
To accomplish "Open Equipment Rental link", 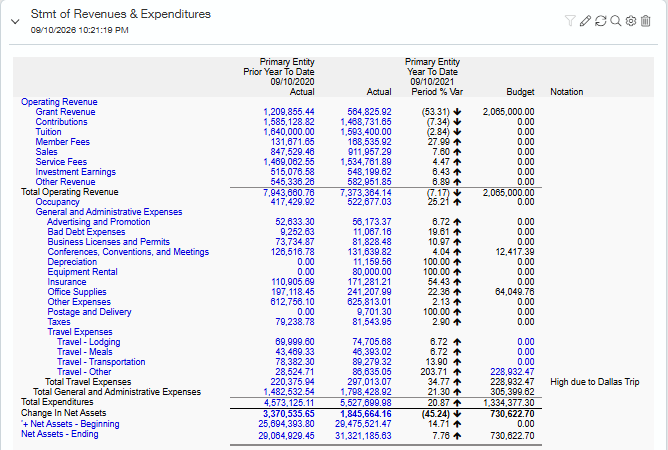I will click(x=82, y=272).
